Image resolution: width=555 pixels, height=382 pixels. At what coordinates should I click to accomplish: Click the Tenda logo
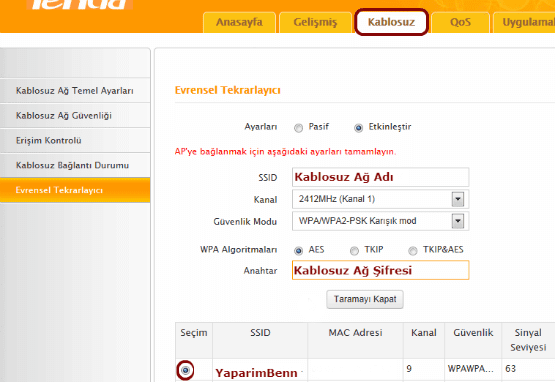coord(81,4)
